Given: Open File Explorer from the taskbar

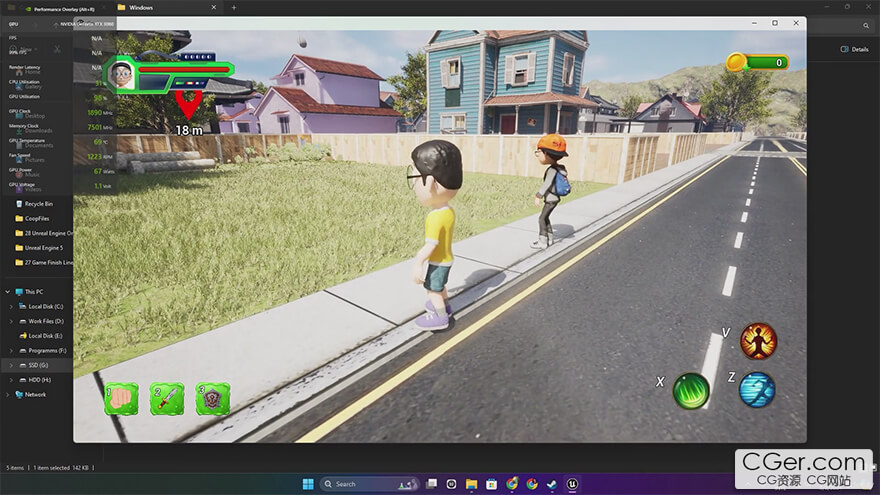Looking at the screenshot, I should (x=471, y=484).
